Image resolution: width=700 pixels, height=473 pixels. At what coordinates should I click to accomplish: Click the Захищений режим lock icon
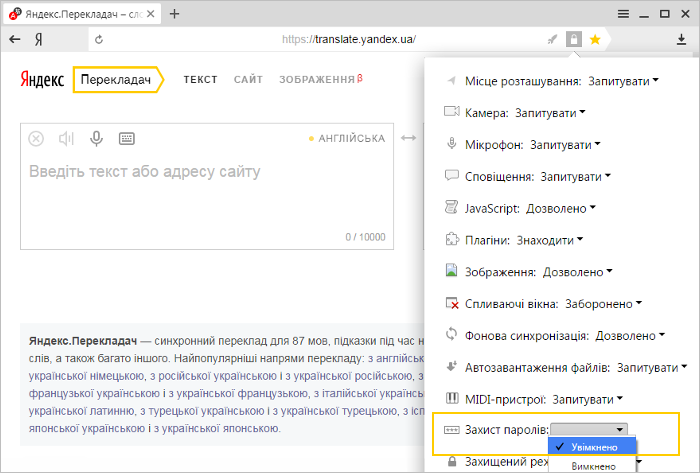(x=452, y=461)
